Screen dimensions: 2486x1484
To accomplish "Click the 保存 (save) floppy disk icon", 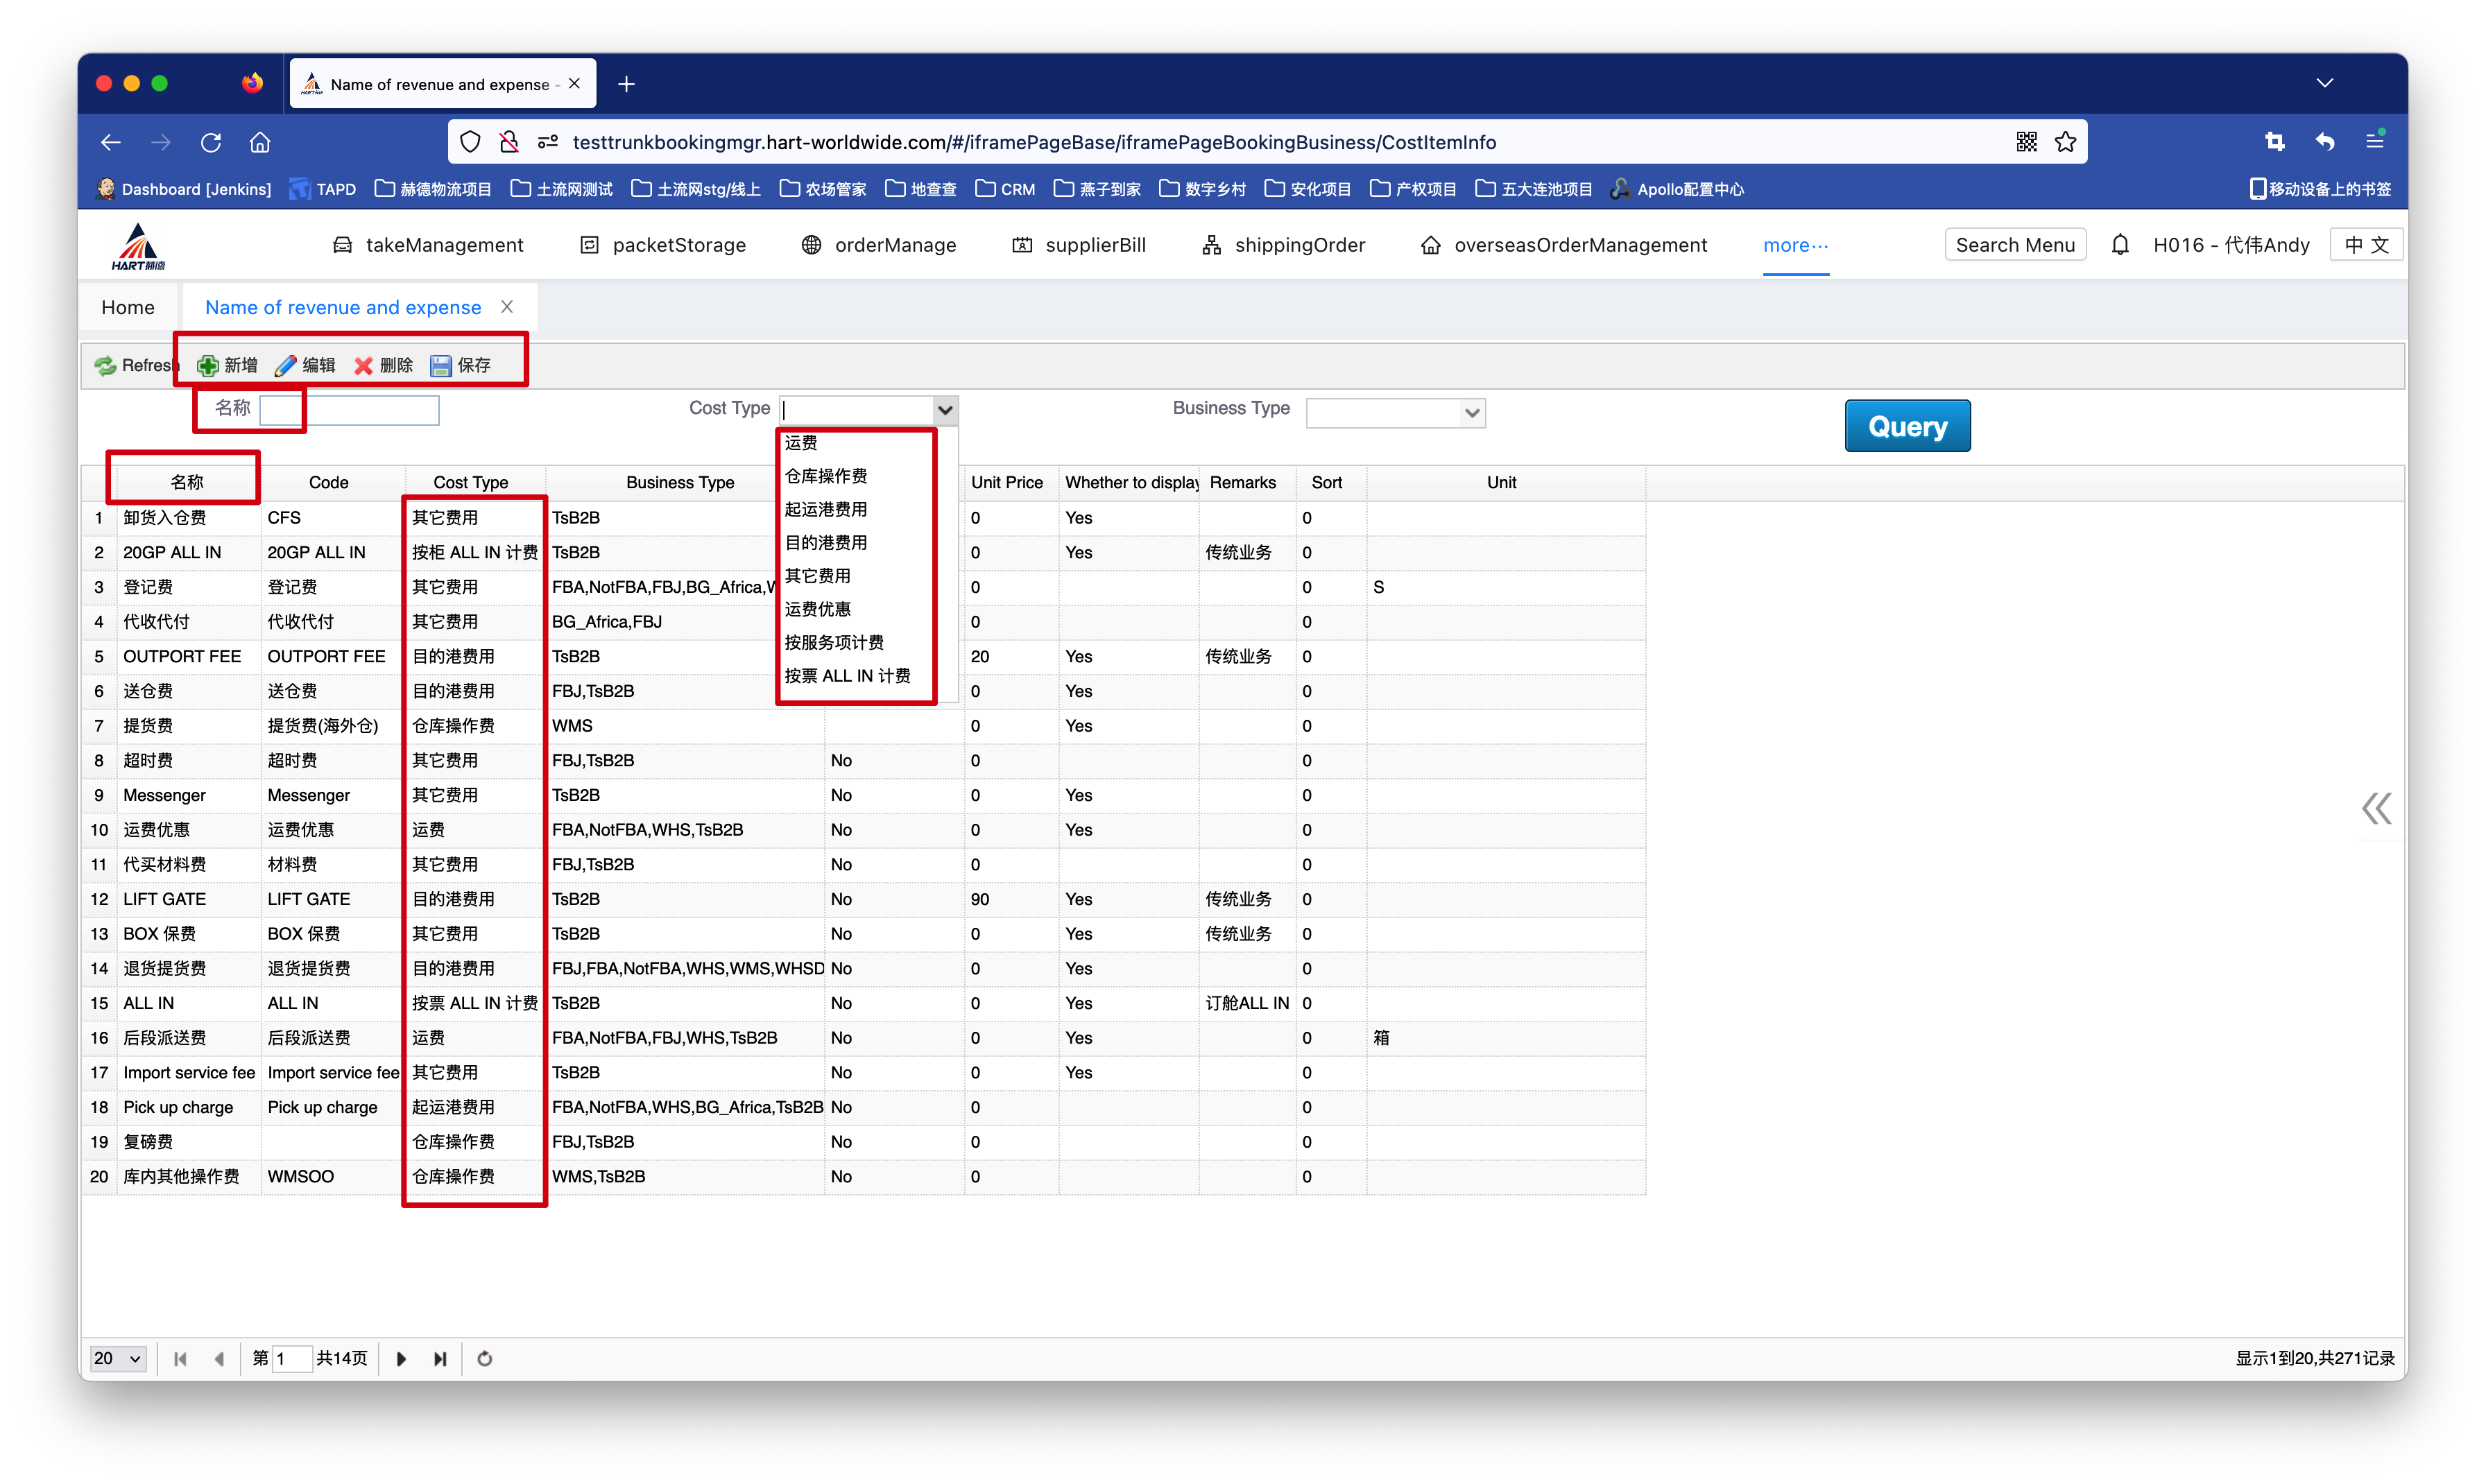I will click(441, 366).
